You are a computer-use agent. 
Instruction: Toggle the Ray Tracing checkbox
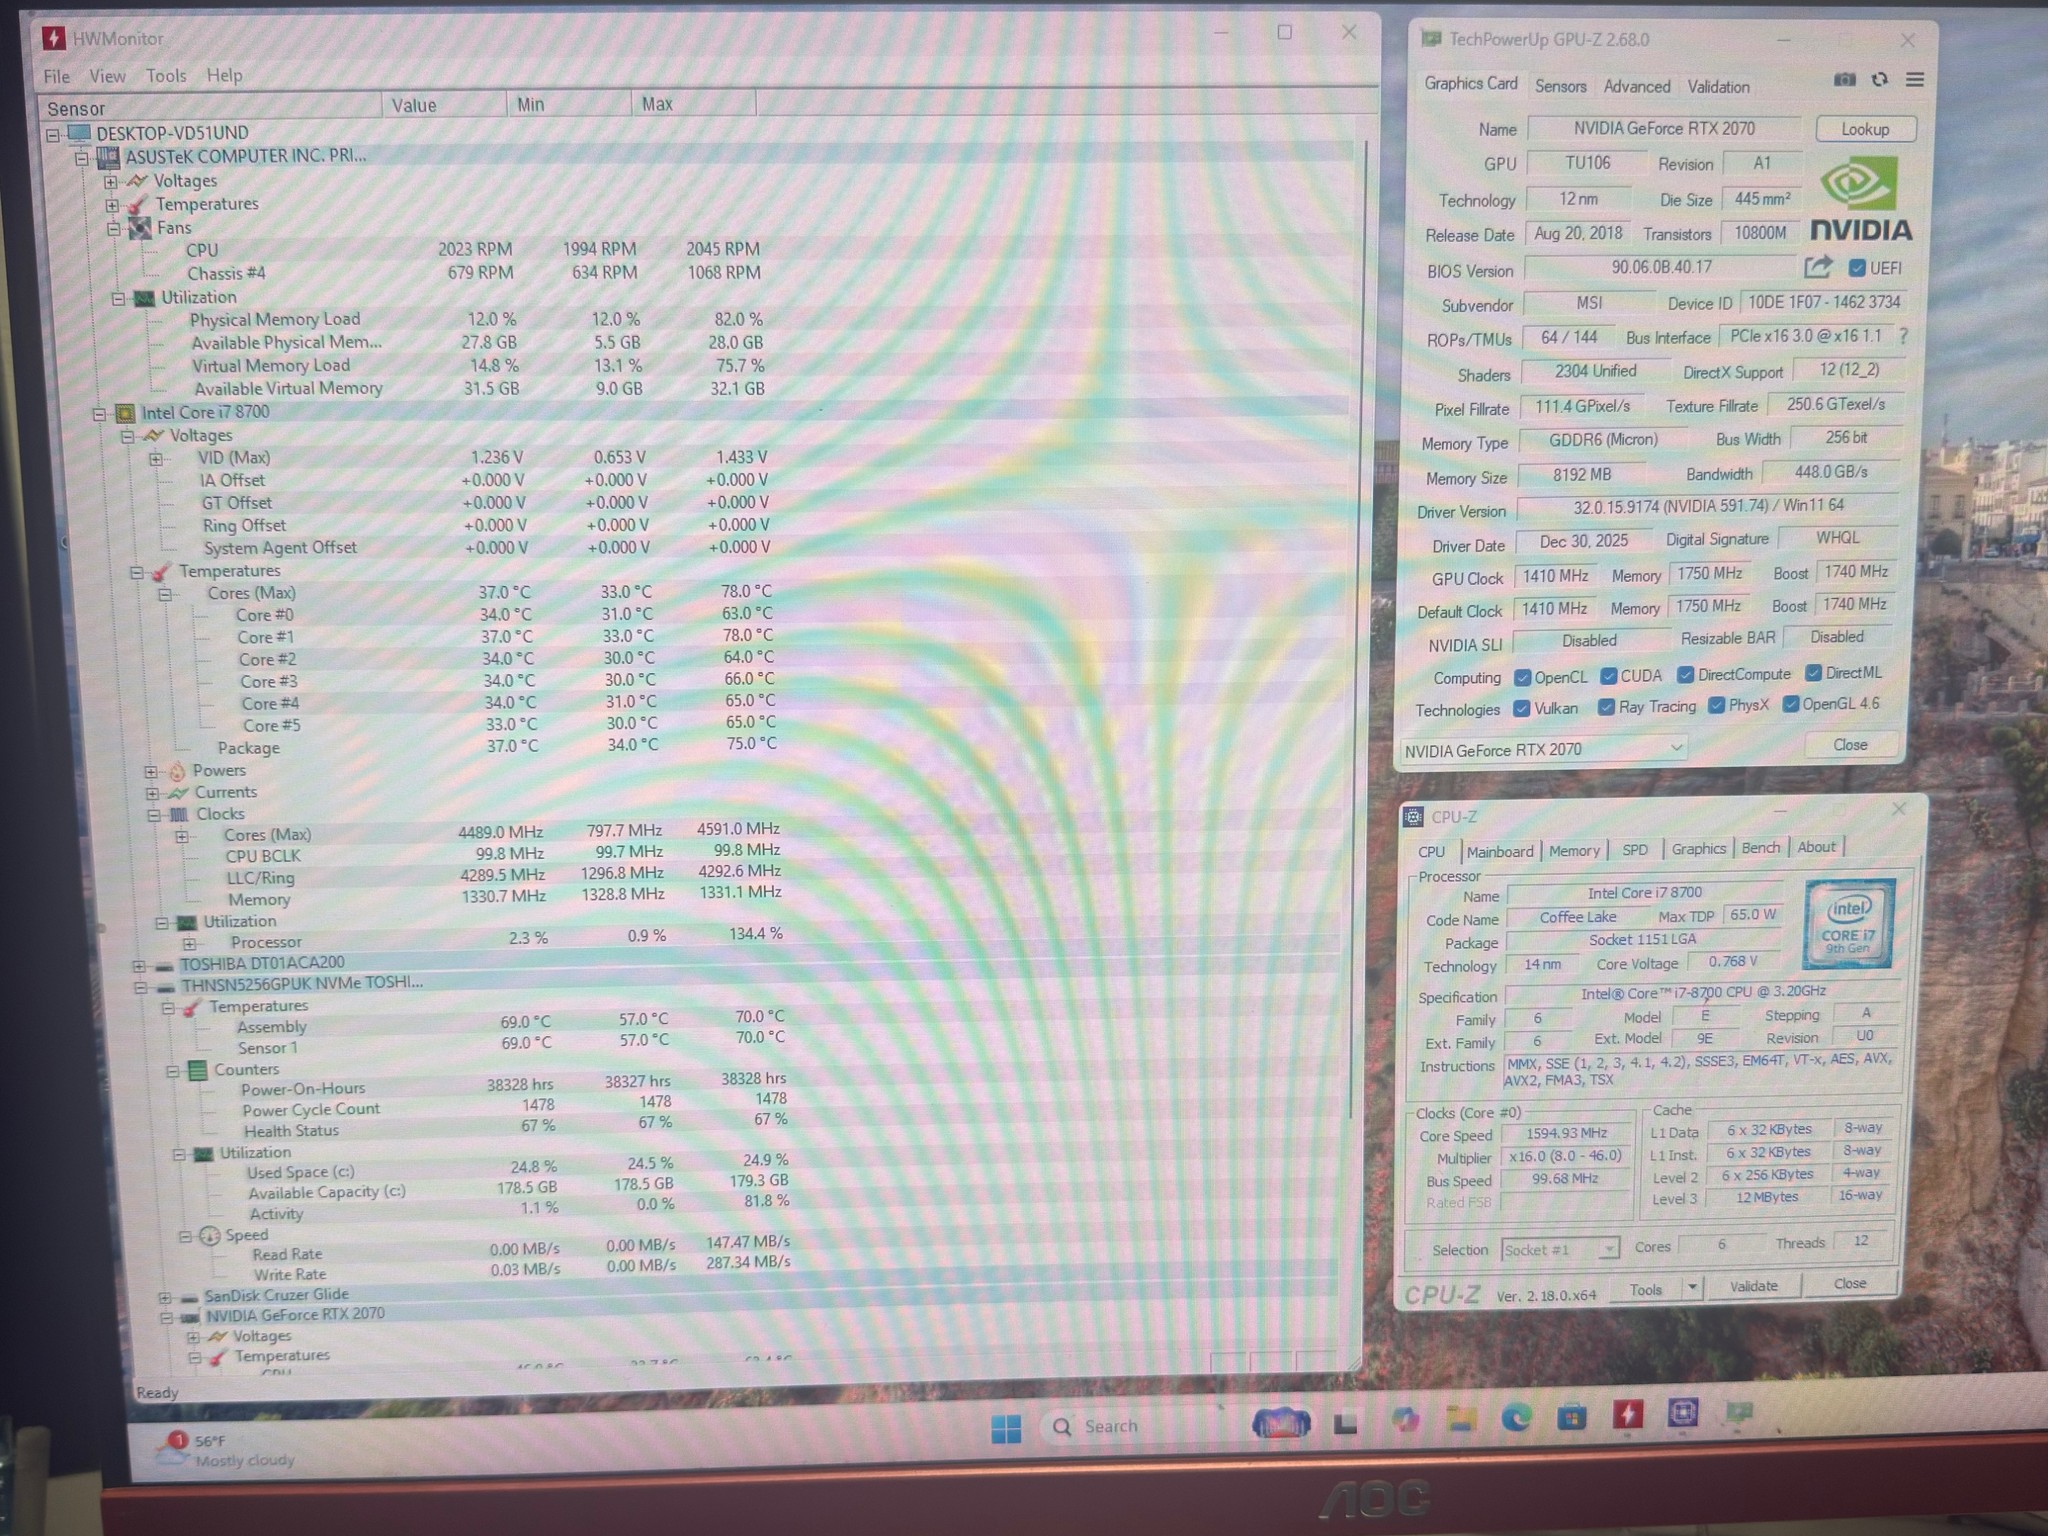coord(1606,708)
